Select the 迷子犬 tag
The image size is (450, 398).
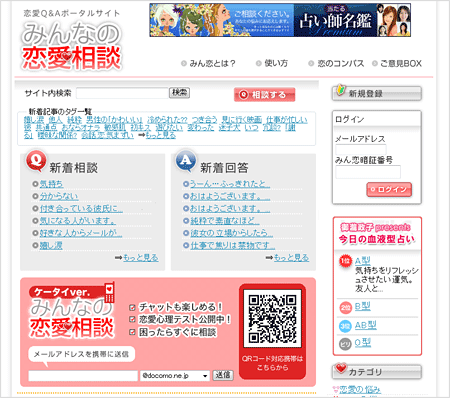click(x=229, y=128)
